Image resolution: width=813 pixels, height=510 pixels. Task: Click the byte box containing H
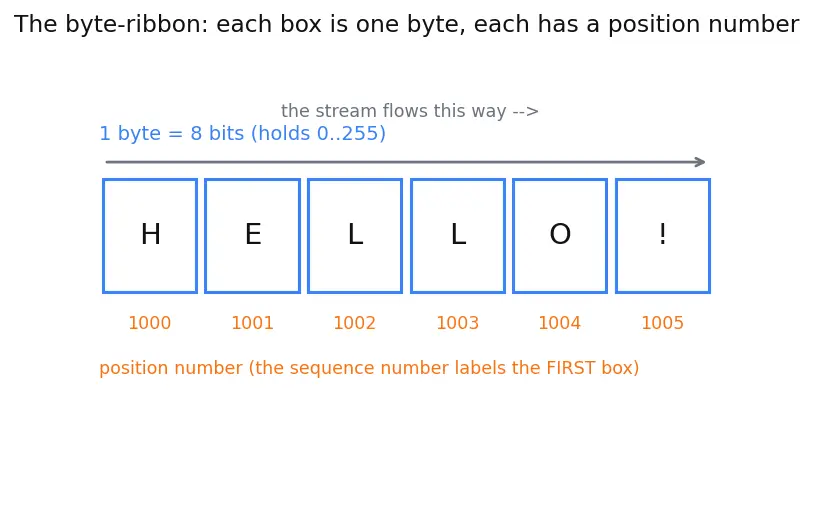point(150,236)
